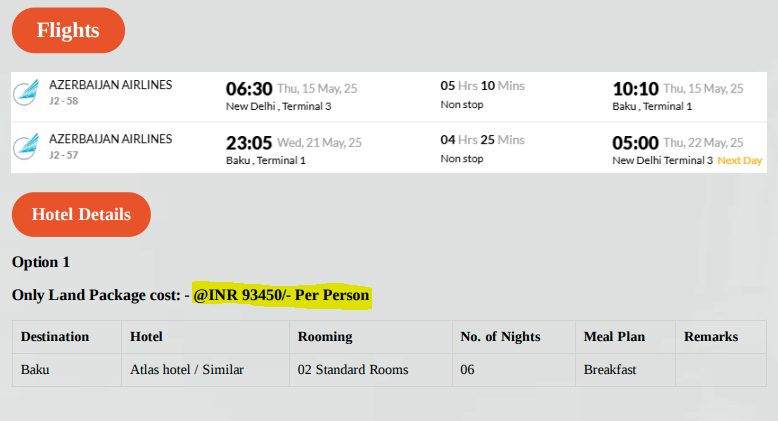The width and height of the screenshot is (778, 421).
Task: Select the 05:00 New Delhi arrival time
Action: click(x=636, y=143)
